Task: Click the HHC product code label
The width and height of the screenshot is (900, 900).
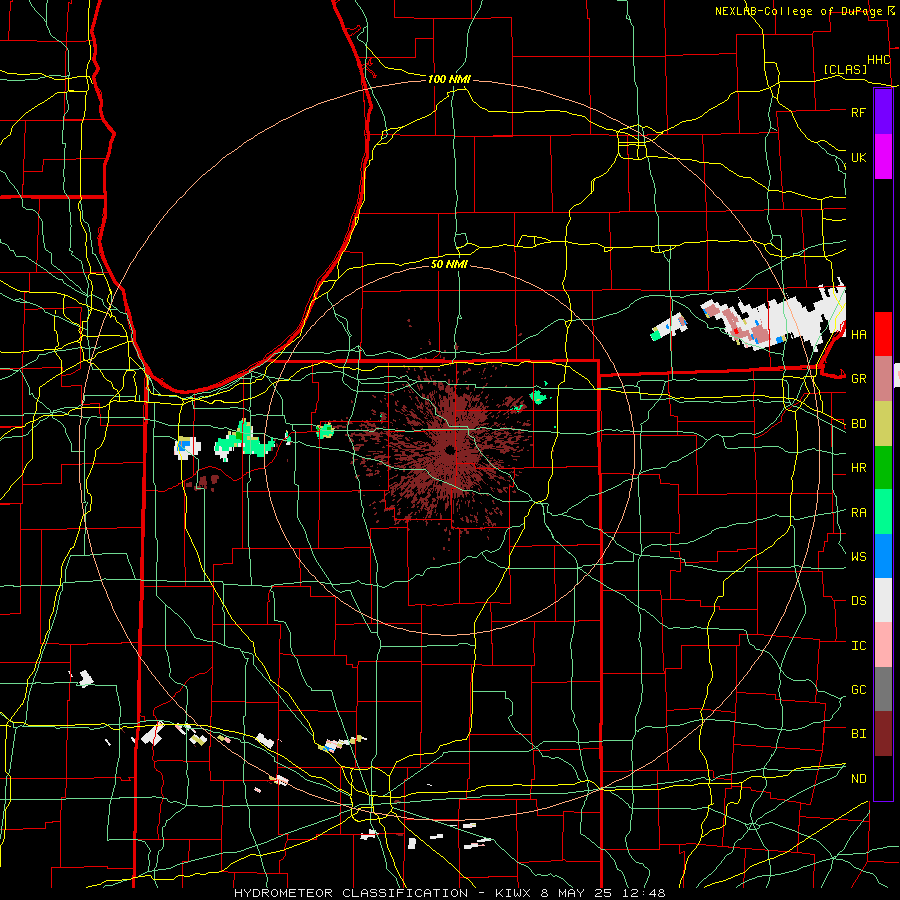Action: tap(879, 60)
